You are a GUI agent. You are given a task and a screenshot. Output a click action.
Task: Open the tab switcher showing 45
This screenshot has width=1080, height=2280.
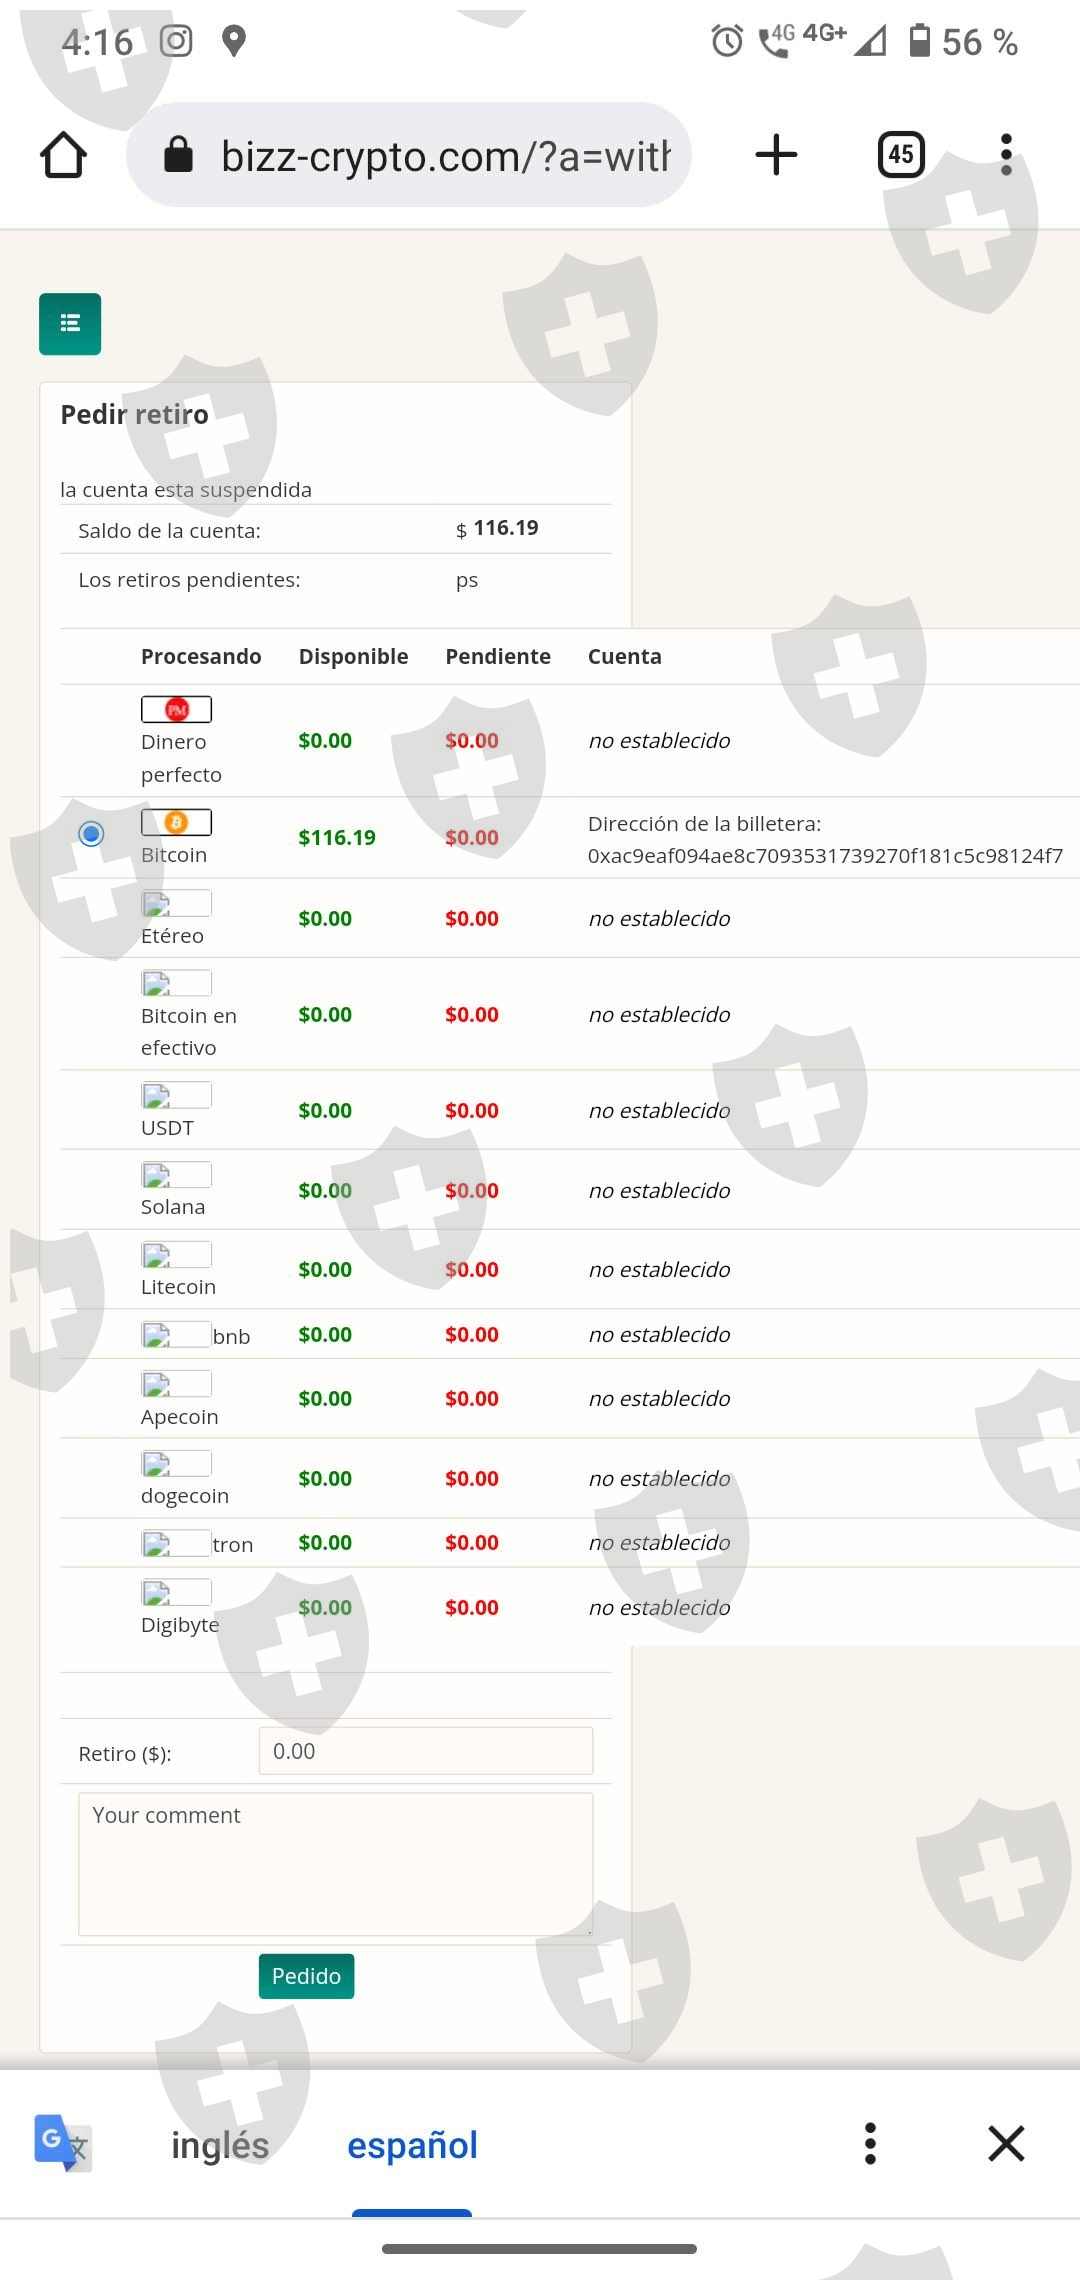coord(901,154)
